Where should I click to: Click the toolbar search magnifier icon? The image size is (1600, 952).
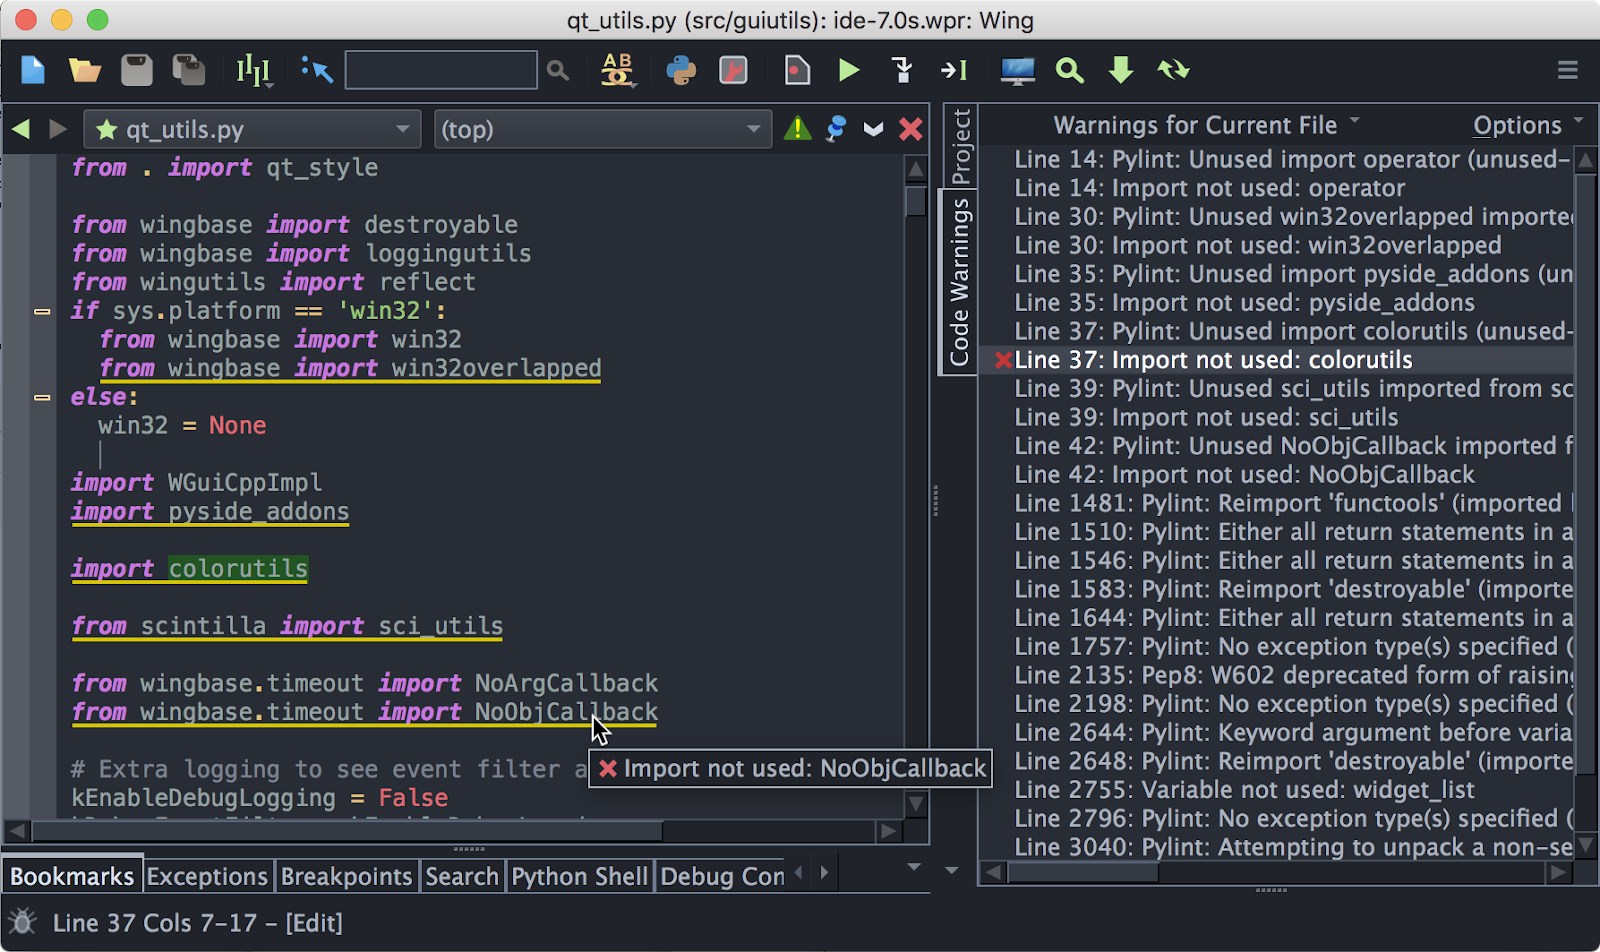pyautogui.click(x=558, y=70)
